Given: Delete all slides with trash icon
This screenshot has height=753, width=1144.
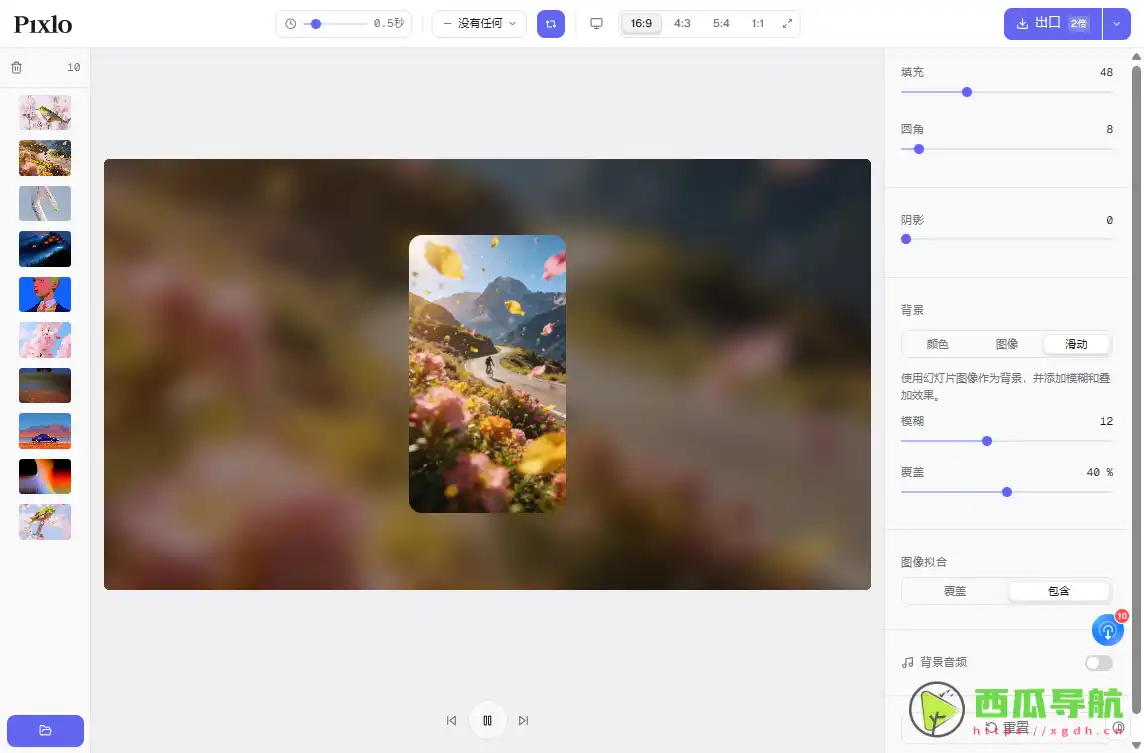Looking at the screenshot, I should click(16, 68).
